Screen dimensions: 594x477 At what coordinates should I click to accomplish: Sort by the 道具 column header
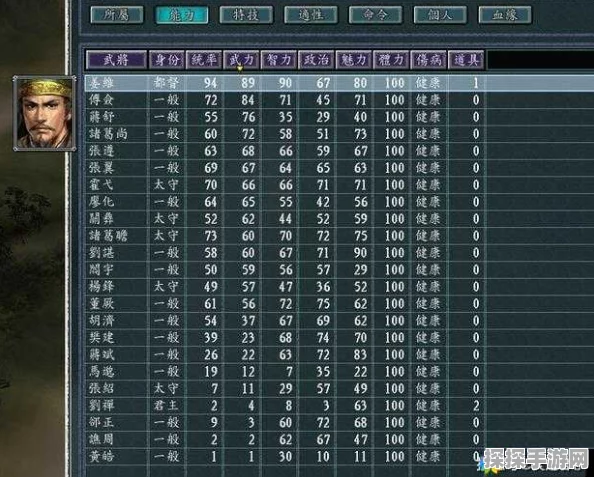(466, 60)
